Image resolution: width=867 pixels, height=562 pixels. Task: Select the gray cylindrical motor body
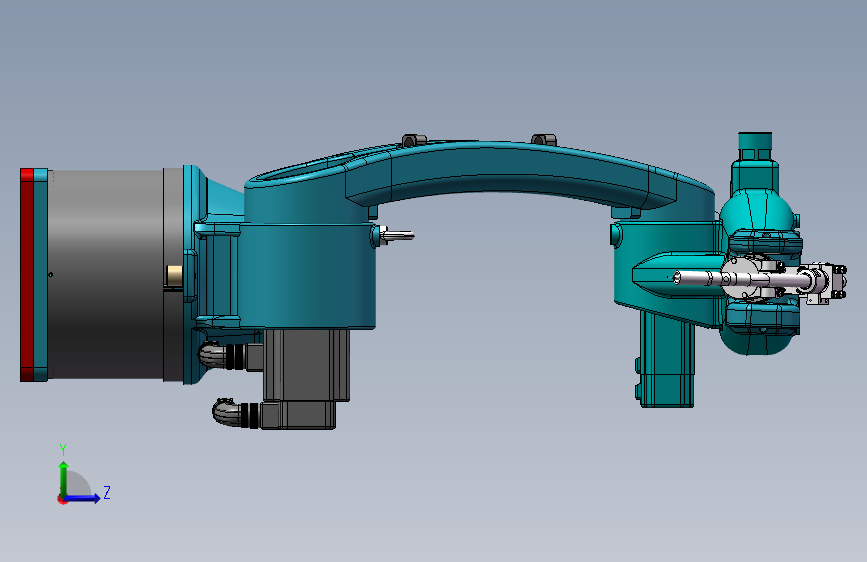click(x=105, y=275)
